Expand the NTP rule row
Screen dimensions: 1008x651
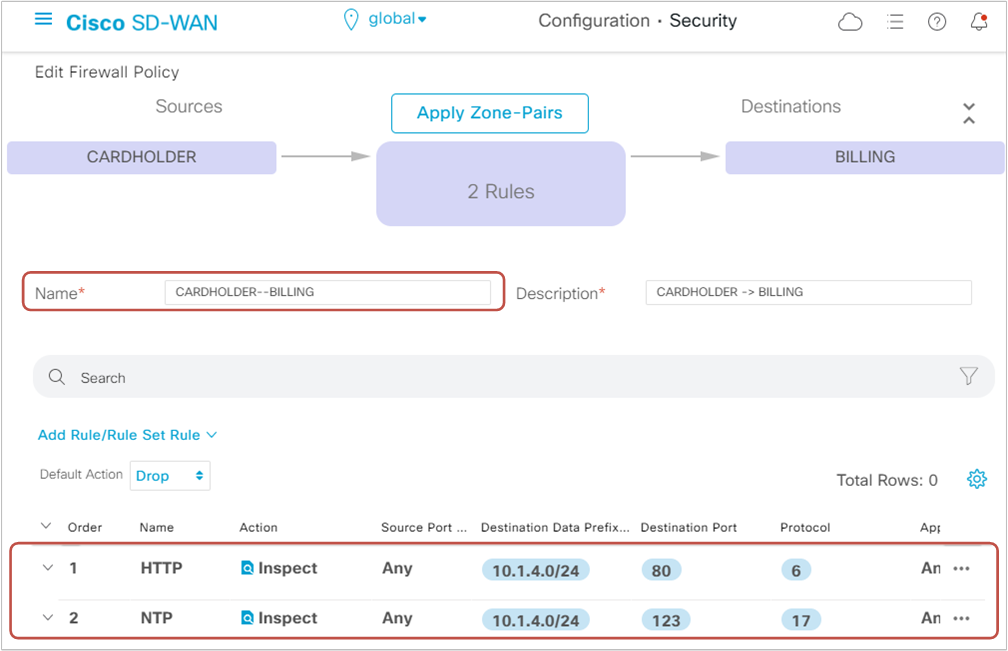coord(47,618)
